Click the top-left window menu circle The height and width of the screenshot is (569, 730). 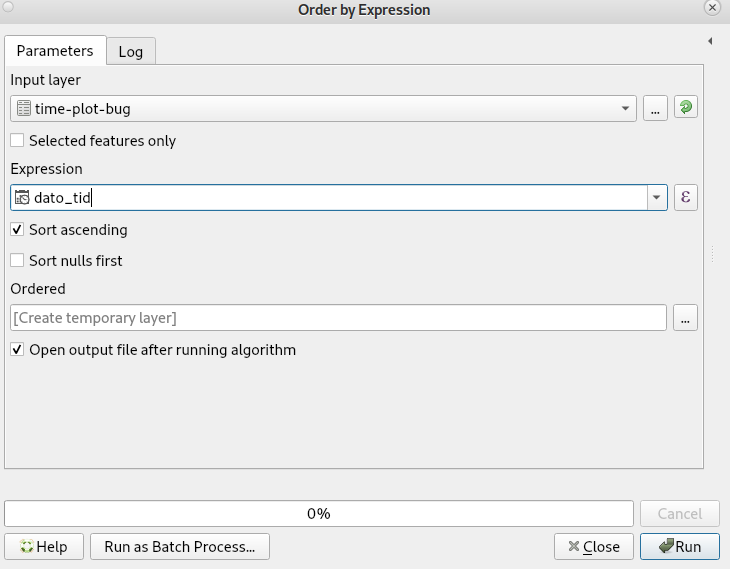click(x=8, y=7)
